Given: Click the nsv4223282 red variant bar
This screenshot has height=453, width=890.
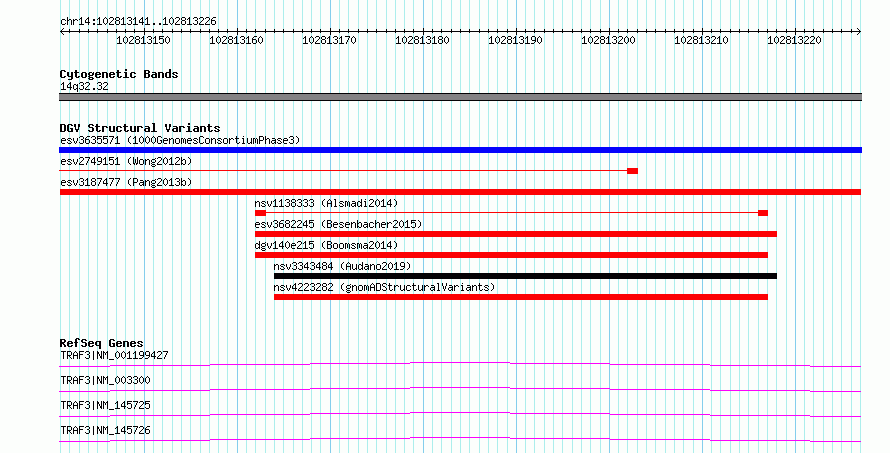Looking at the screenshot, I should pyautogui.click(x=521, y=297).
